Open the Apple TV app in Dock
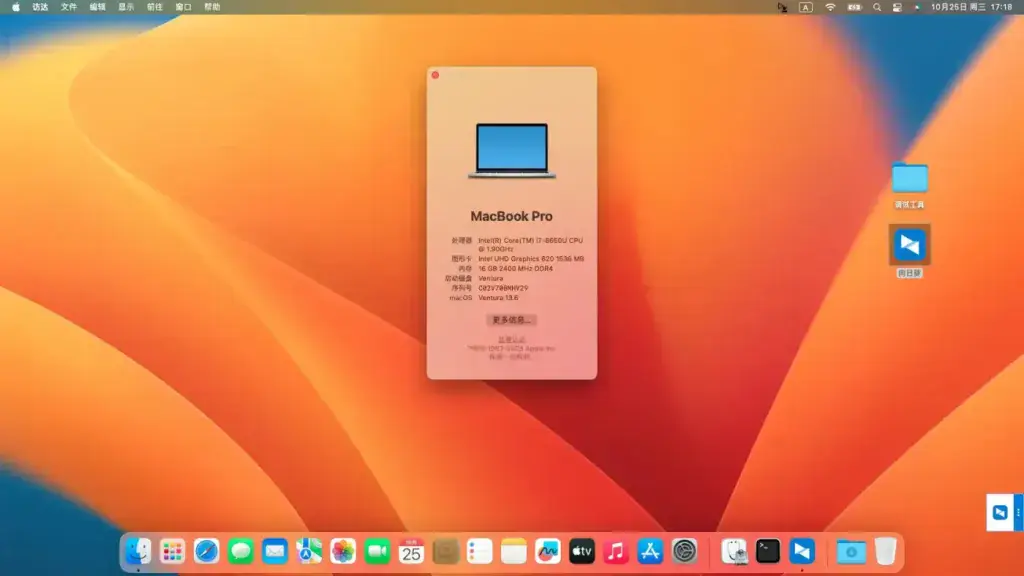1024x576 pixels. click(581, 552)
